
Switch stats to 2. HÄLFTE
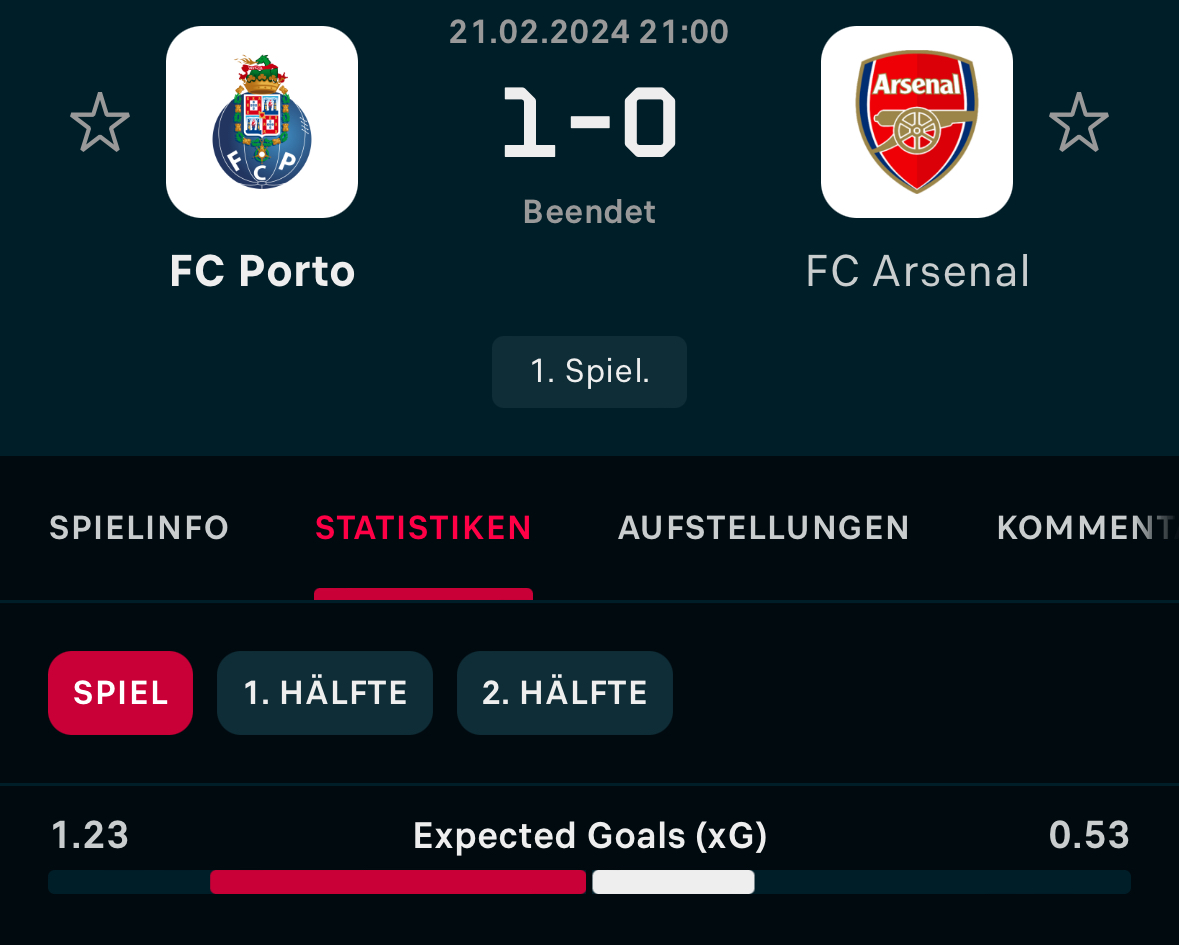[x=565, y=692]
